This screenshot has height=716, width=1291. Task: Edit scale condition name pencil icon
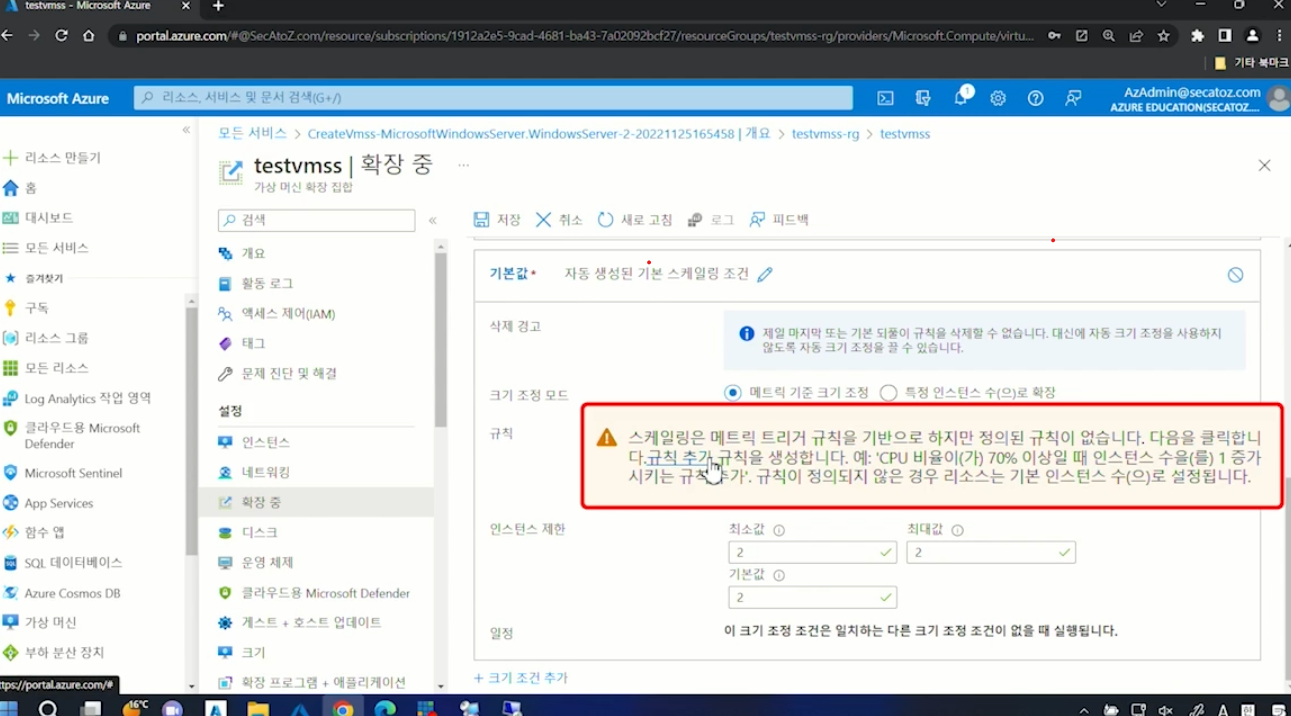[765, 275]
